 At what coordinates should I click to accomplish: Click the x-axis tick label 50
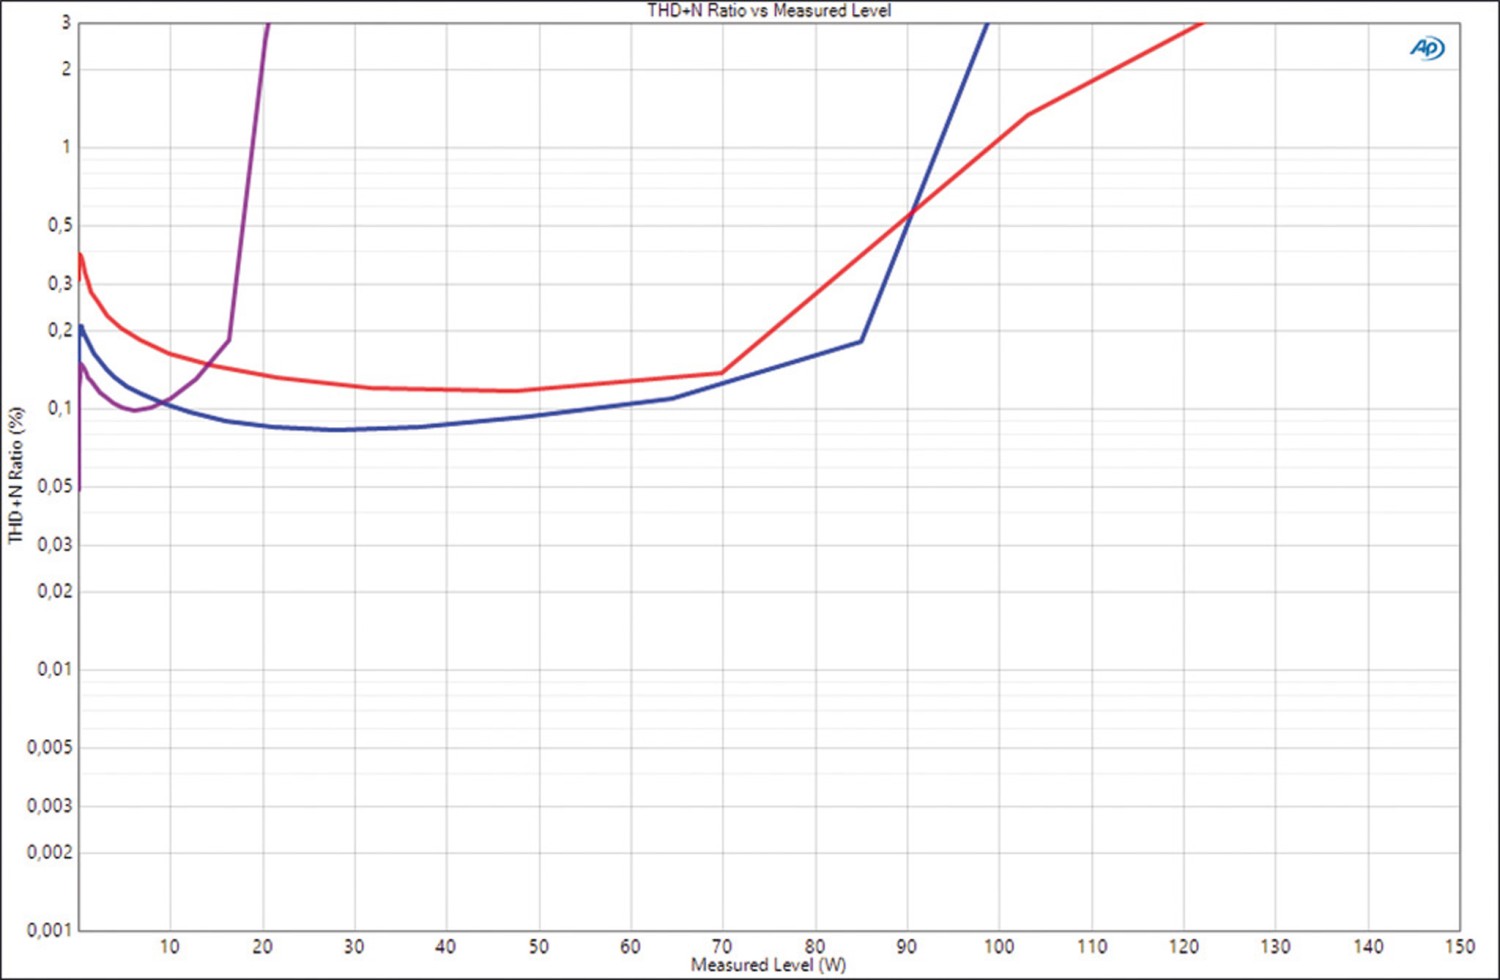click(x=538, y=946)
